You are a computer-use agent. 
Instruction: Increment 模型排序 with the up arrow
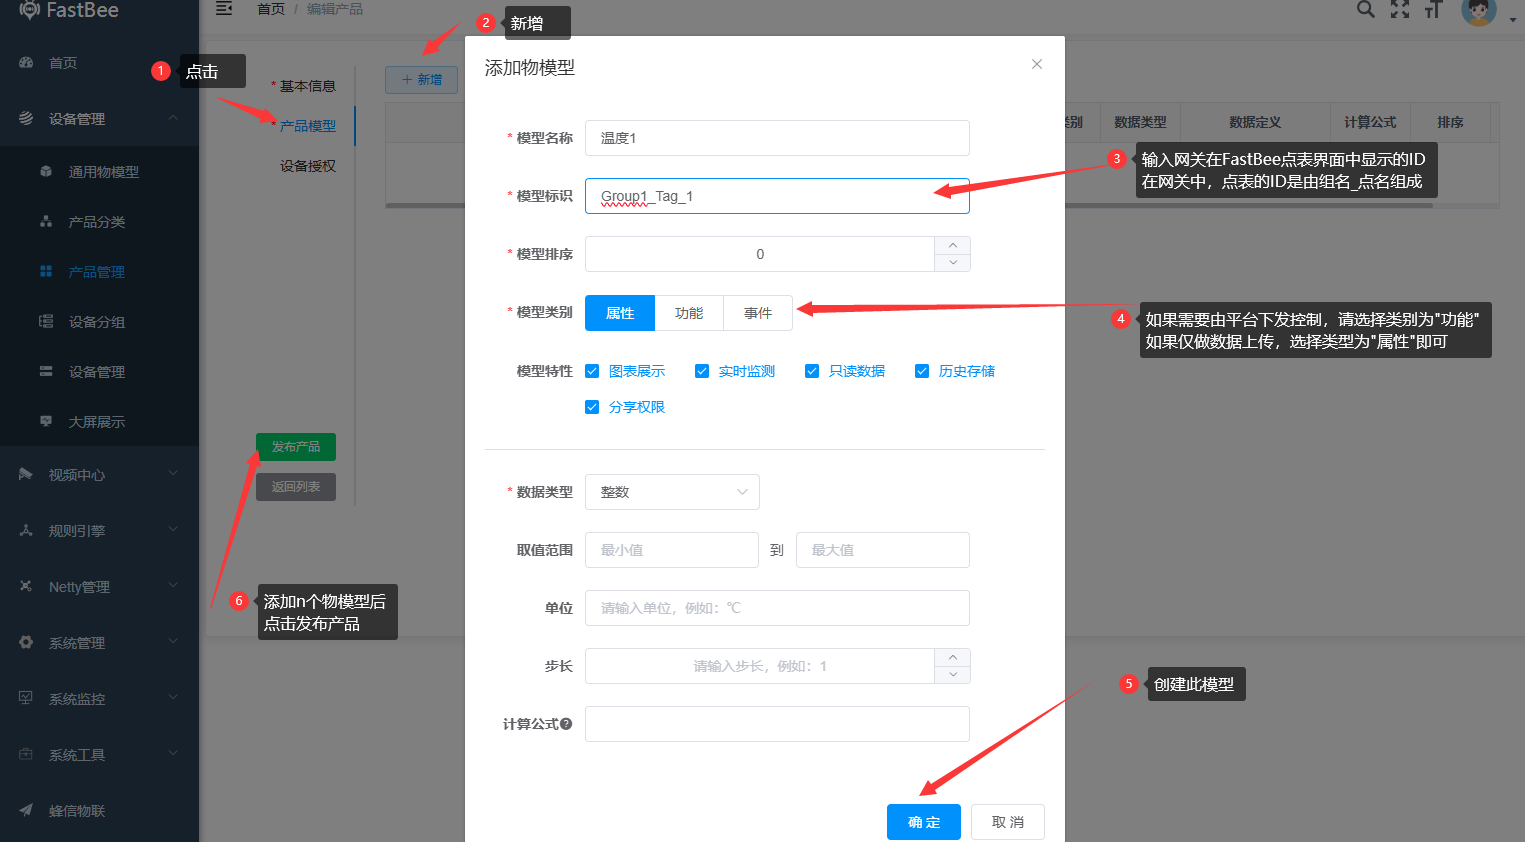pyautogui.click(x=952, y=246)
